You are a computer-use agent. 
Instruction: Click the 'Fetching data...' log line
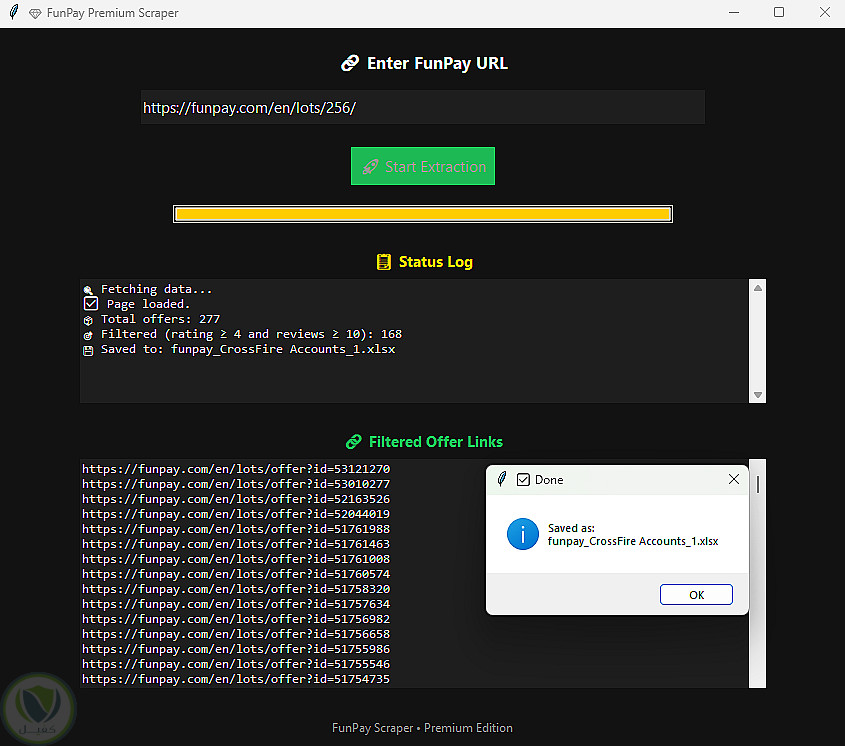(x=156, y=289)
